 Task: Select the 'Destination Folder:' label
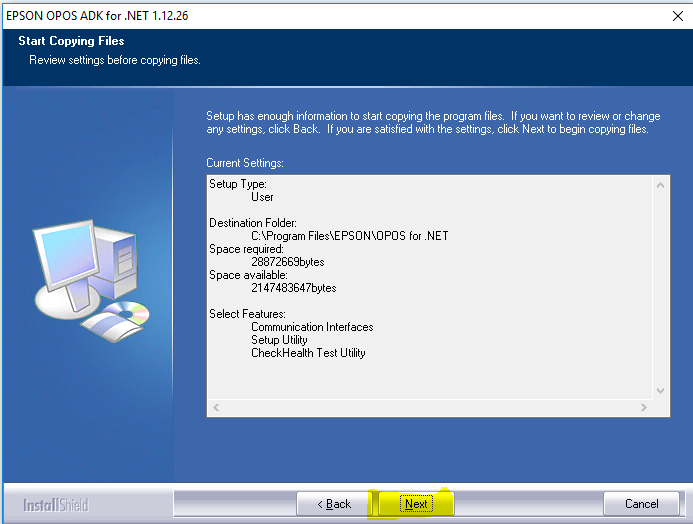(x=253, y=223)
